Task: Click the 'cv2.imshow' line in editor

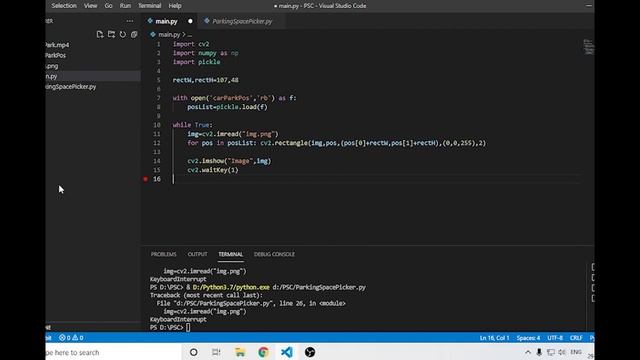Action: [229, 161]
